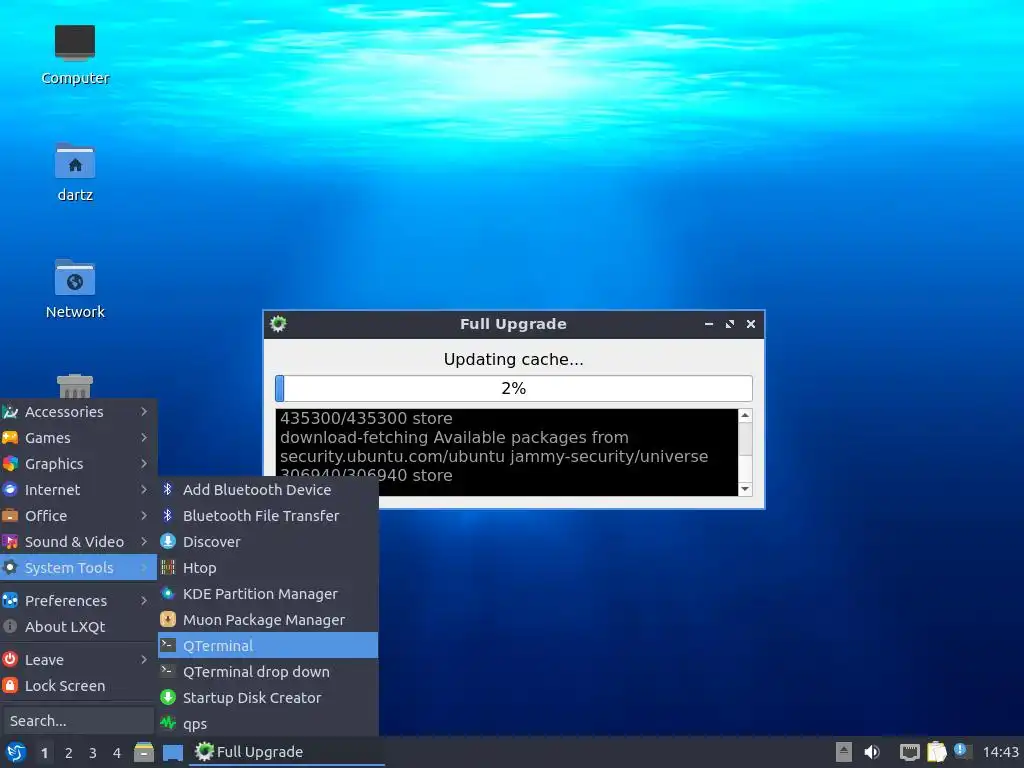Expand the Leave submenu arrow
1024x768 pixels.
click(144, 660)
